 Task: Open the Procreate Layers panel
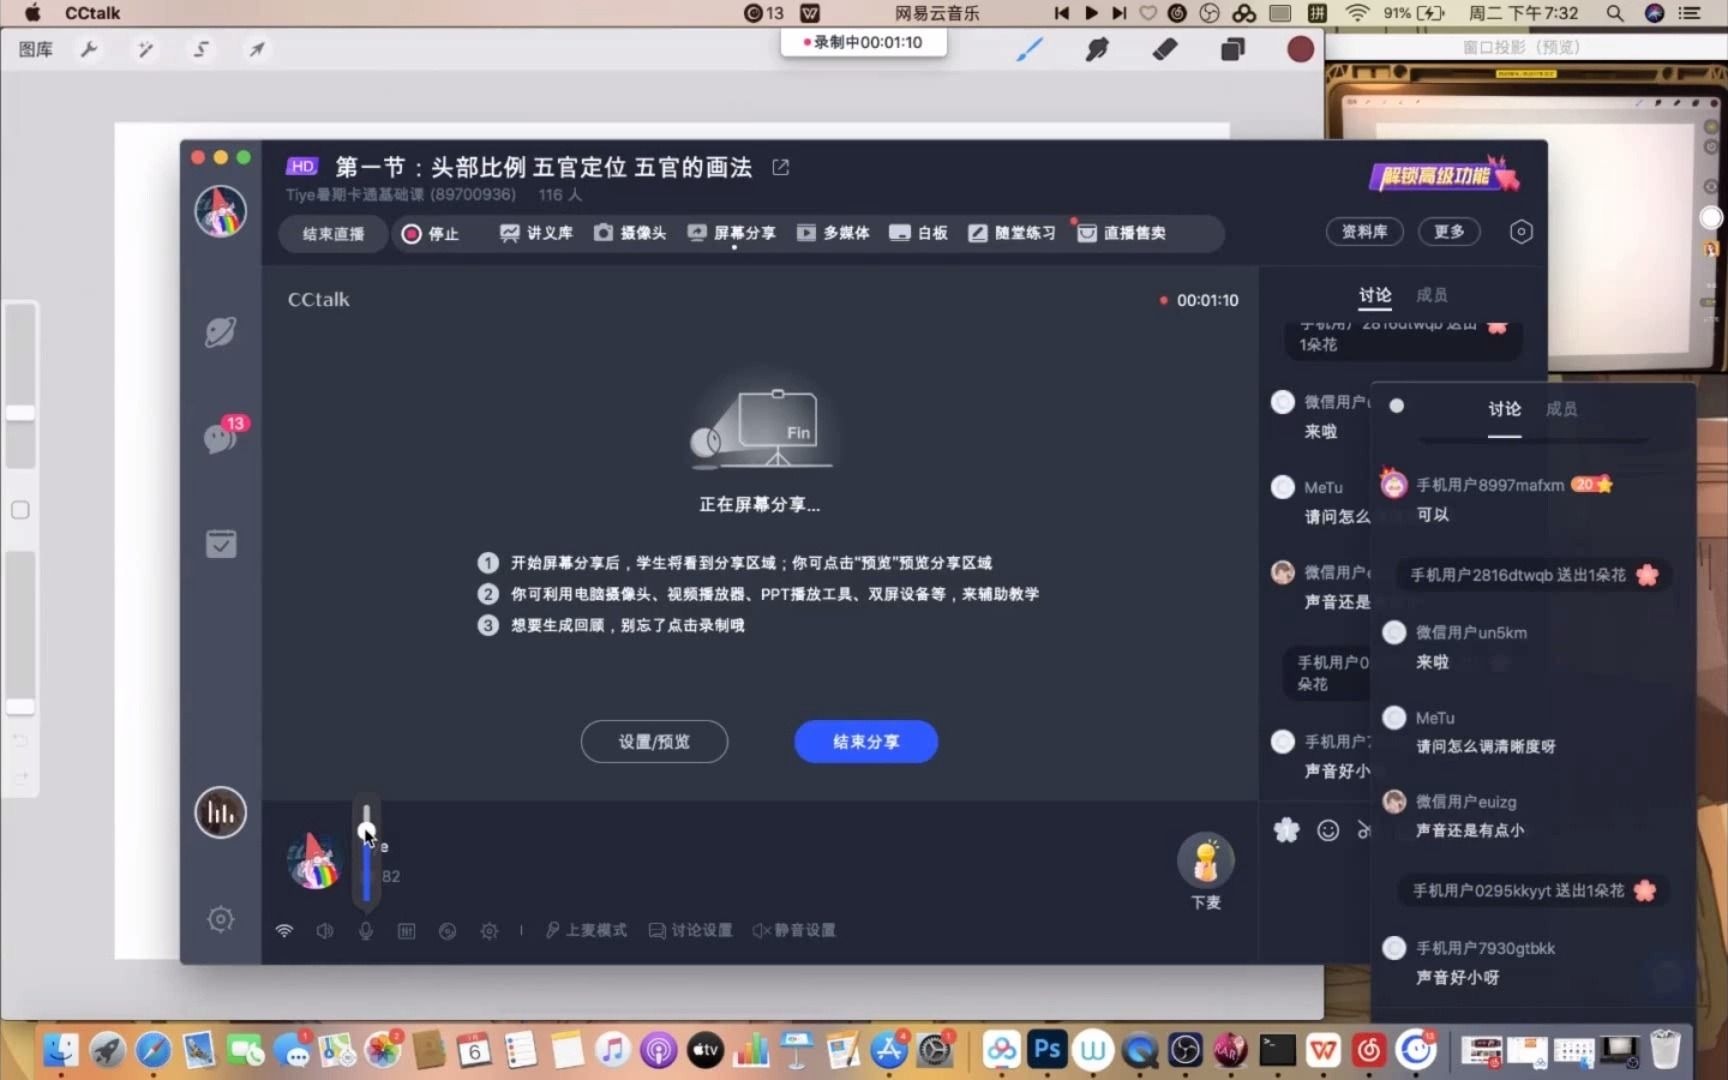pyautogui.click(x=1233, y=49)
